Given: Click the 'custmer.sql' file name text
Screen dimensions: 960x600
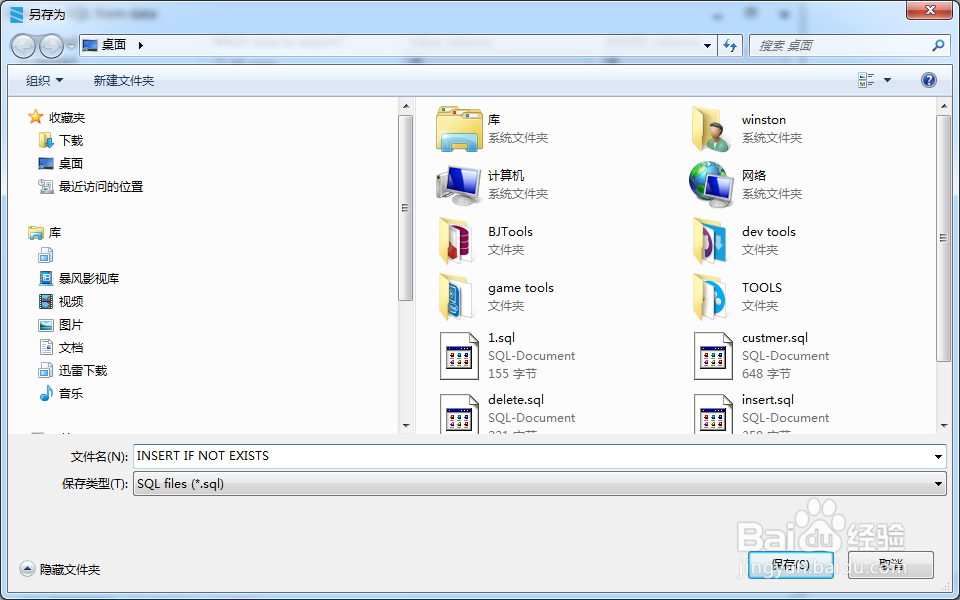Looking at the screenshot, I should pos(774,337).
